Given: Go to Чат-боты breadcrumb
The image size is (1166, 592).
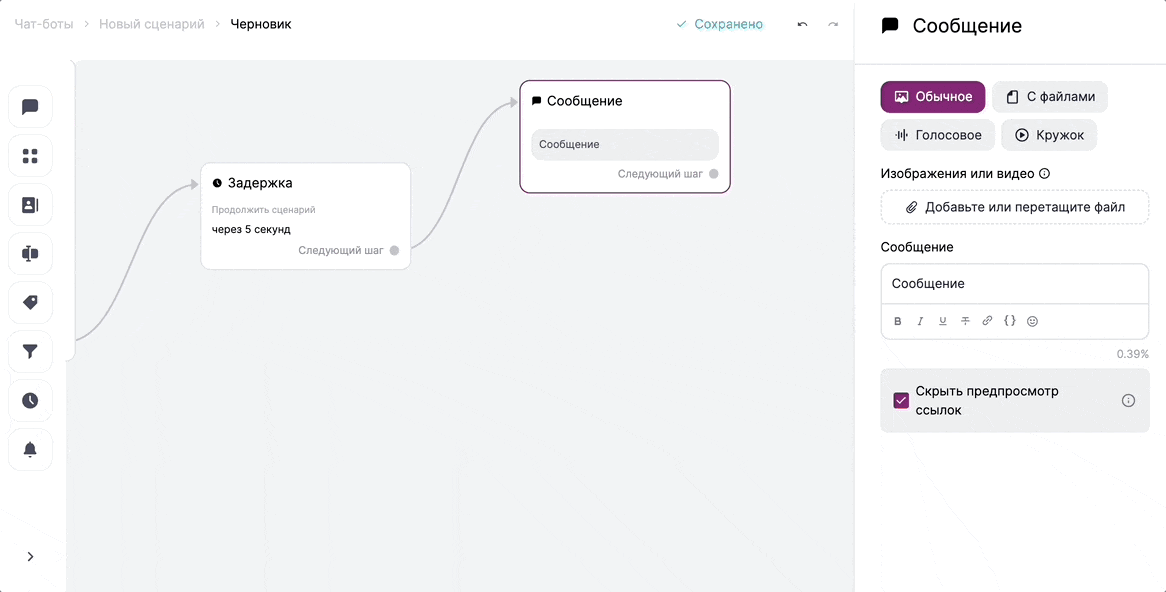Looking at the screenshot, I should pyautogui.click(x=44, y=25).
